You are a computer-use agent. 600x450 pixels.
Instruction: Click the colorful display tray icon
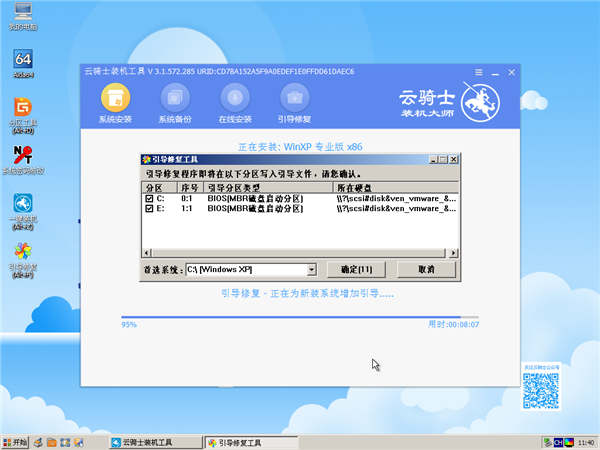coord(569,443)
